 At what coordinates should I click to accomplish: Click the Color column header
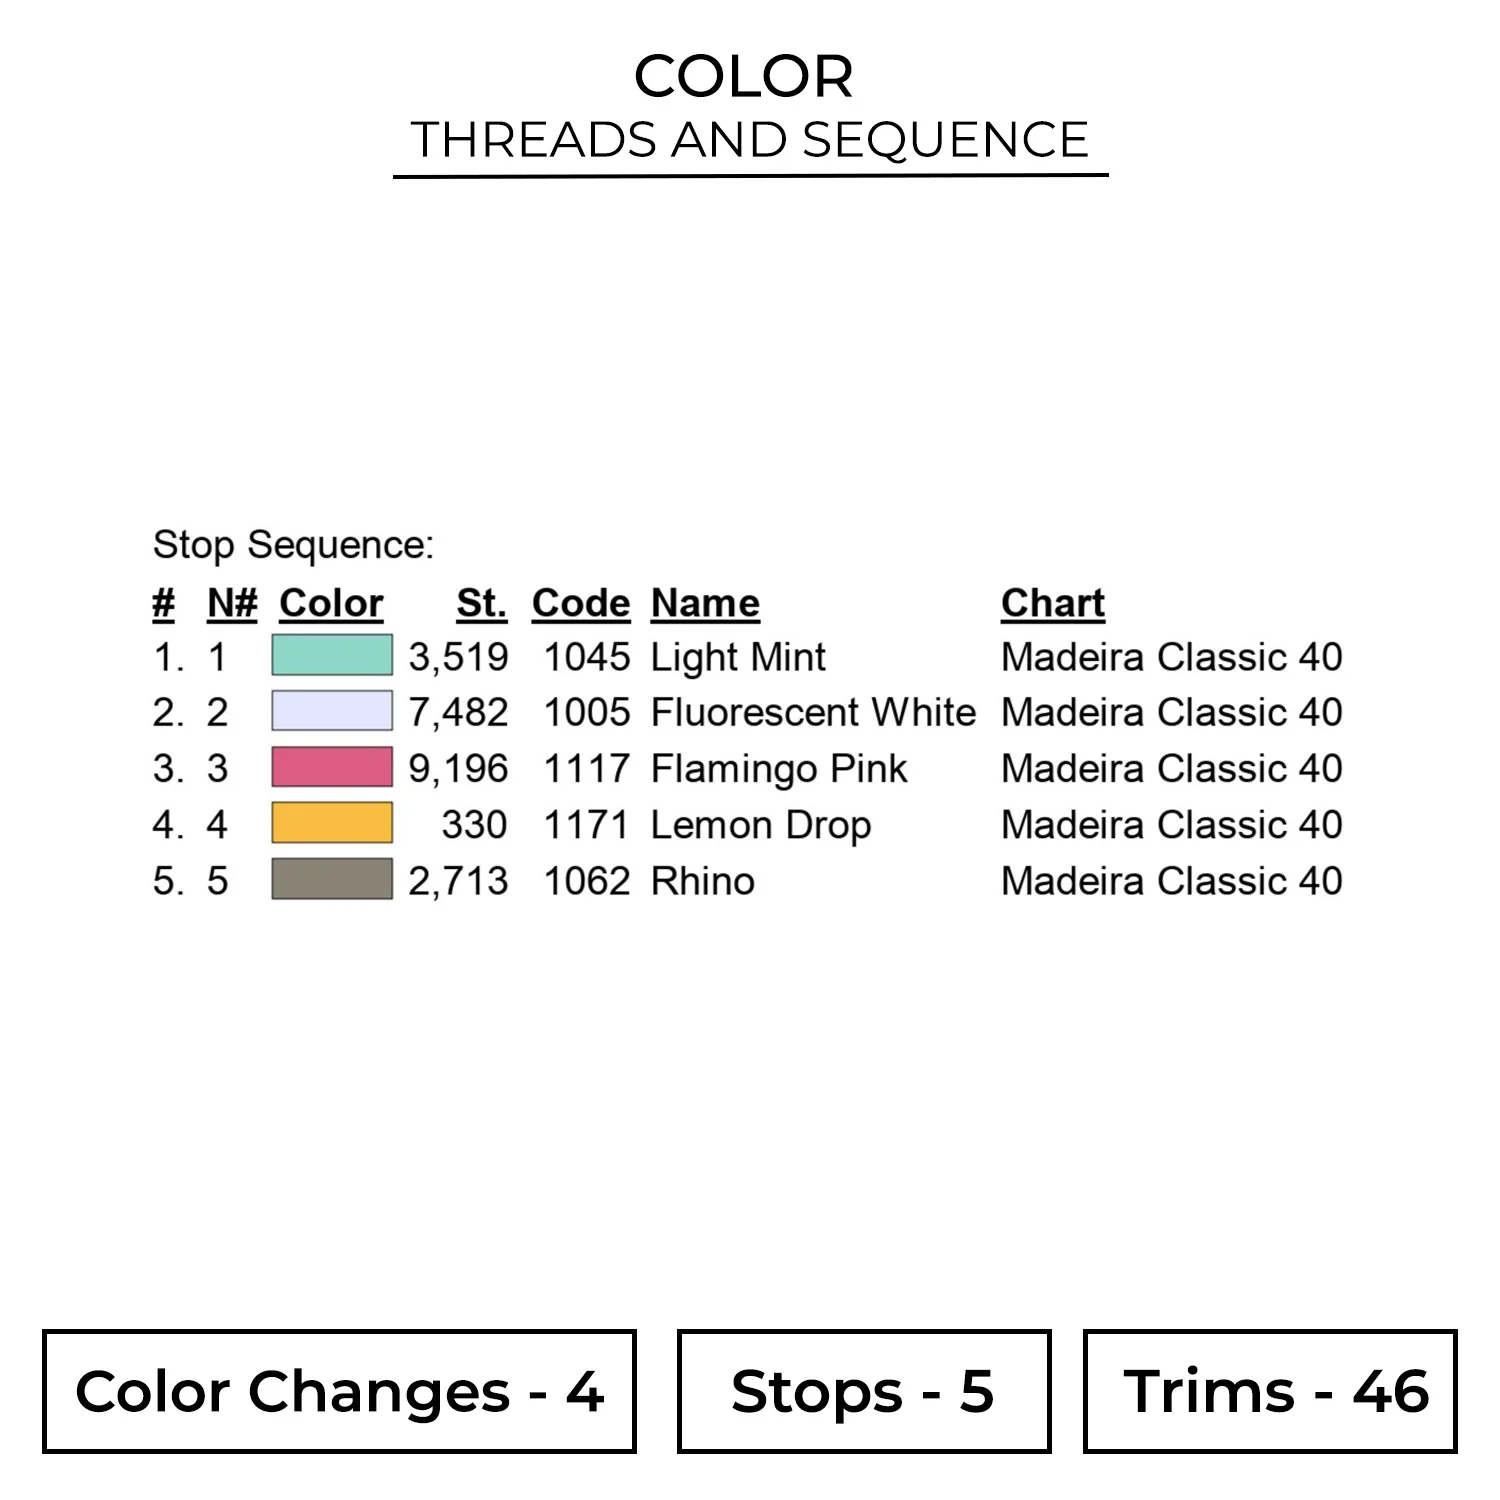(331, 603)
